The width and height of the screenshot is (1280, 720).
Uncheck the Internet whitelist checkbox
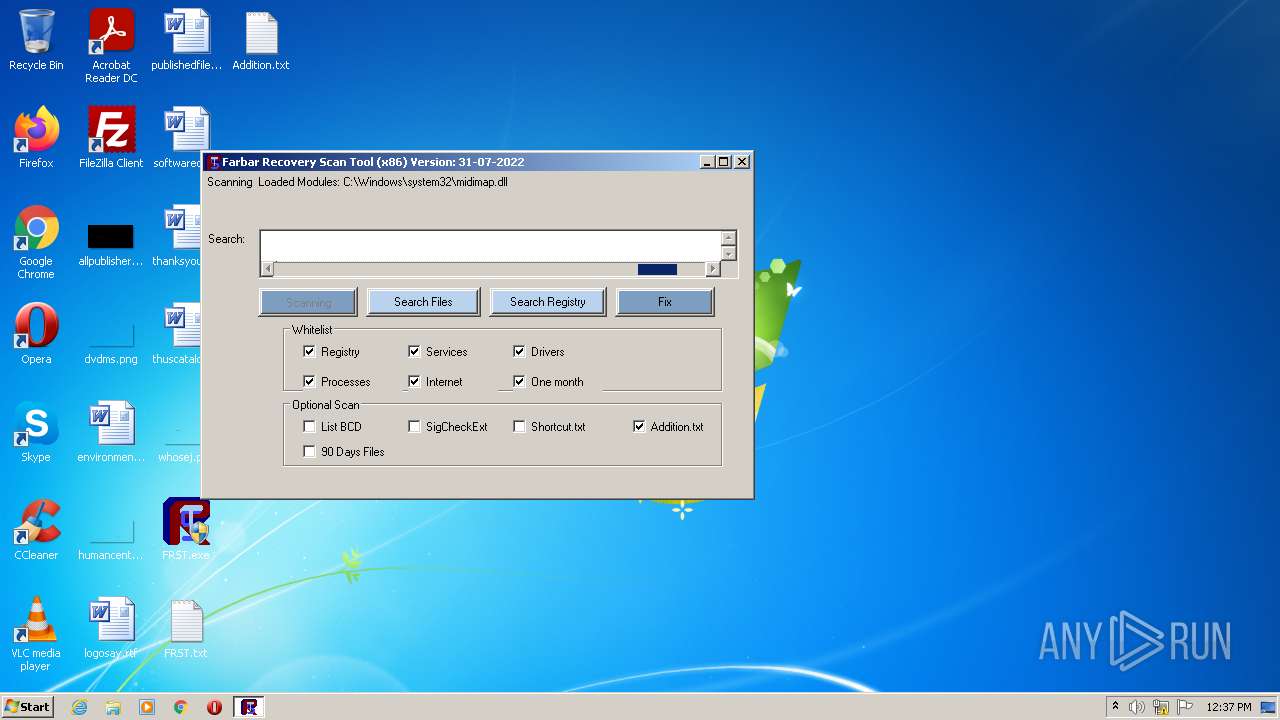click(x=414, y=382)
